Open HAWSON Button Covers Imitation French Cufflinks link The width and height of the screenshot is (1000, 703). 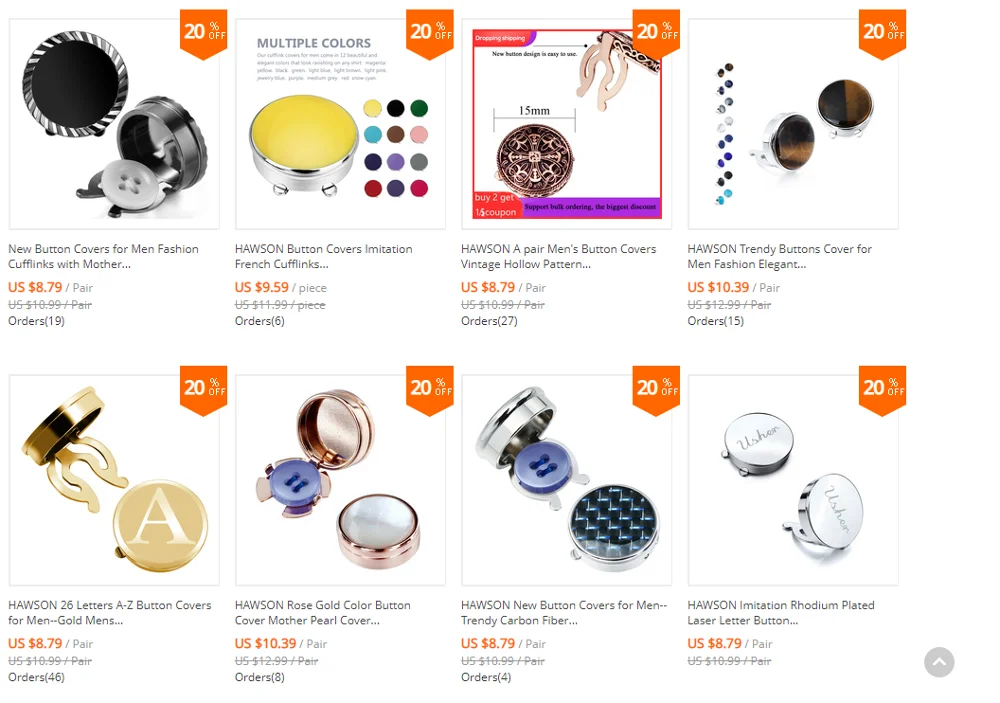click(323, 256)
